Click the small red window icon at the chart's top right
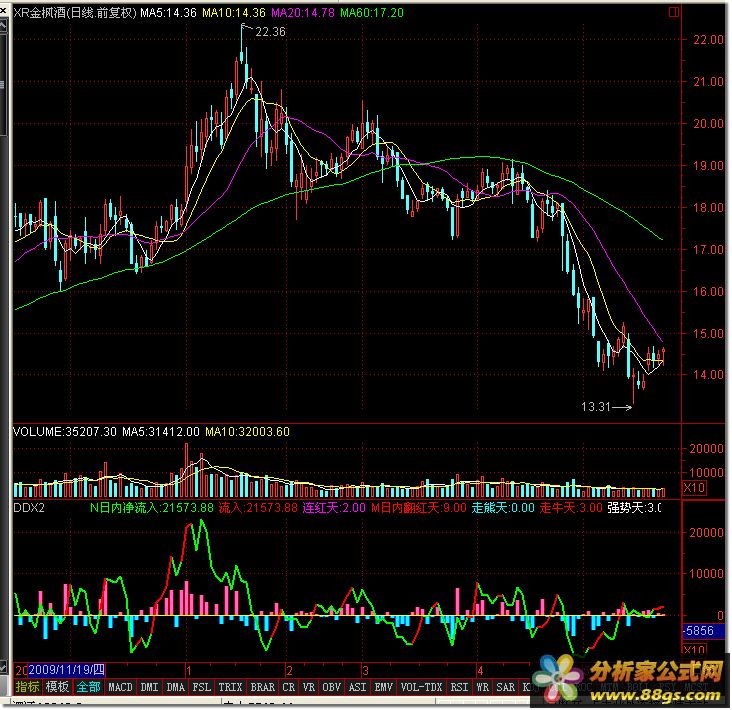This screenshot has width=732, height=710. tap(674, 12)
